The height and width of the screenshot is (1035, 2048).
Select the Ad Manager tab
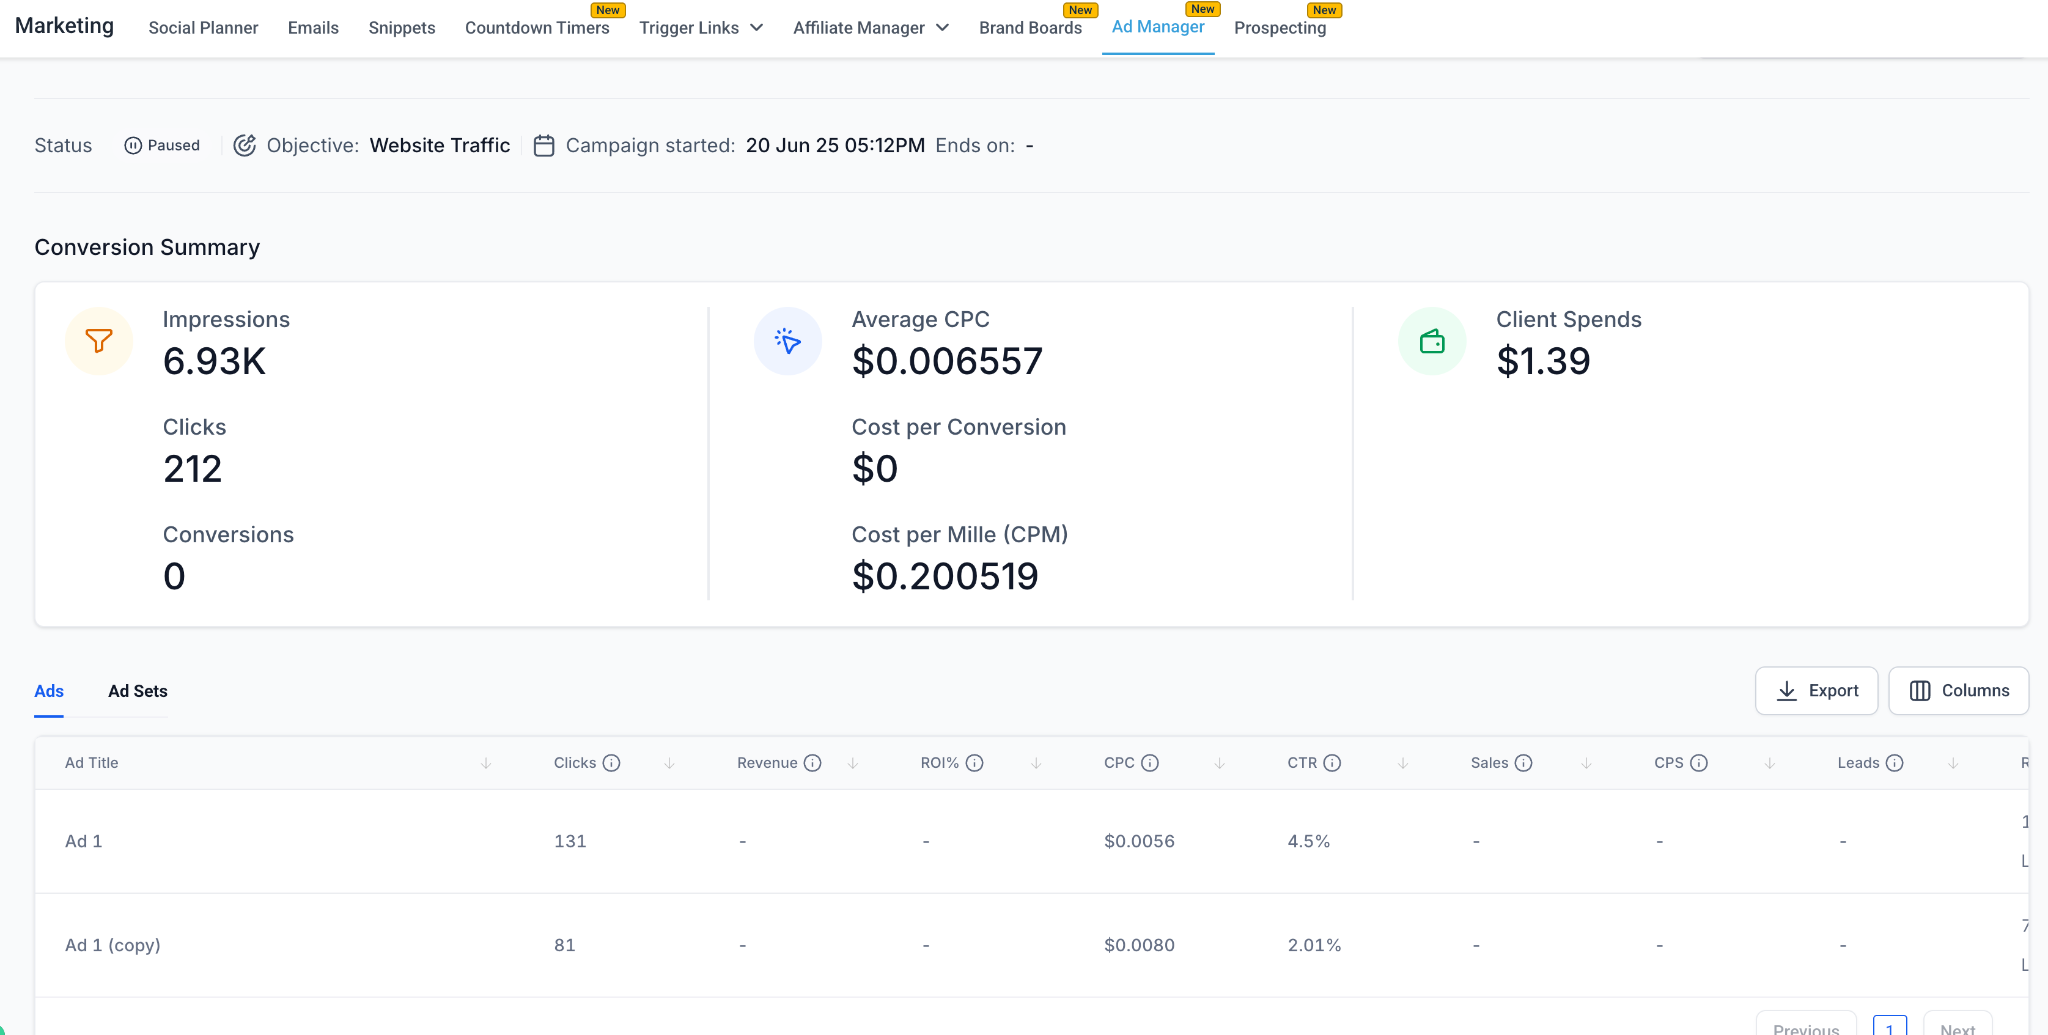pos(1158,27)
